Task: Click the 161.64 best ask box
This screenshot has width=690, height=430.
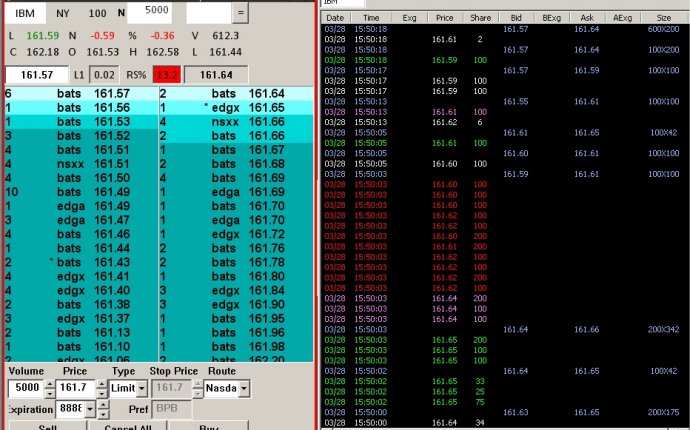Action: (x=216, y=75)
